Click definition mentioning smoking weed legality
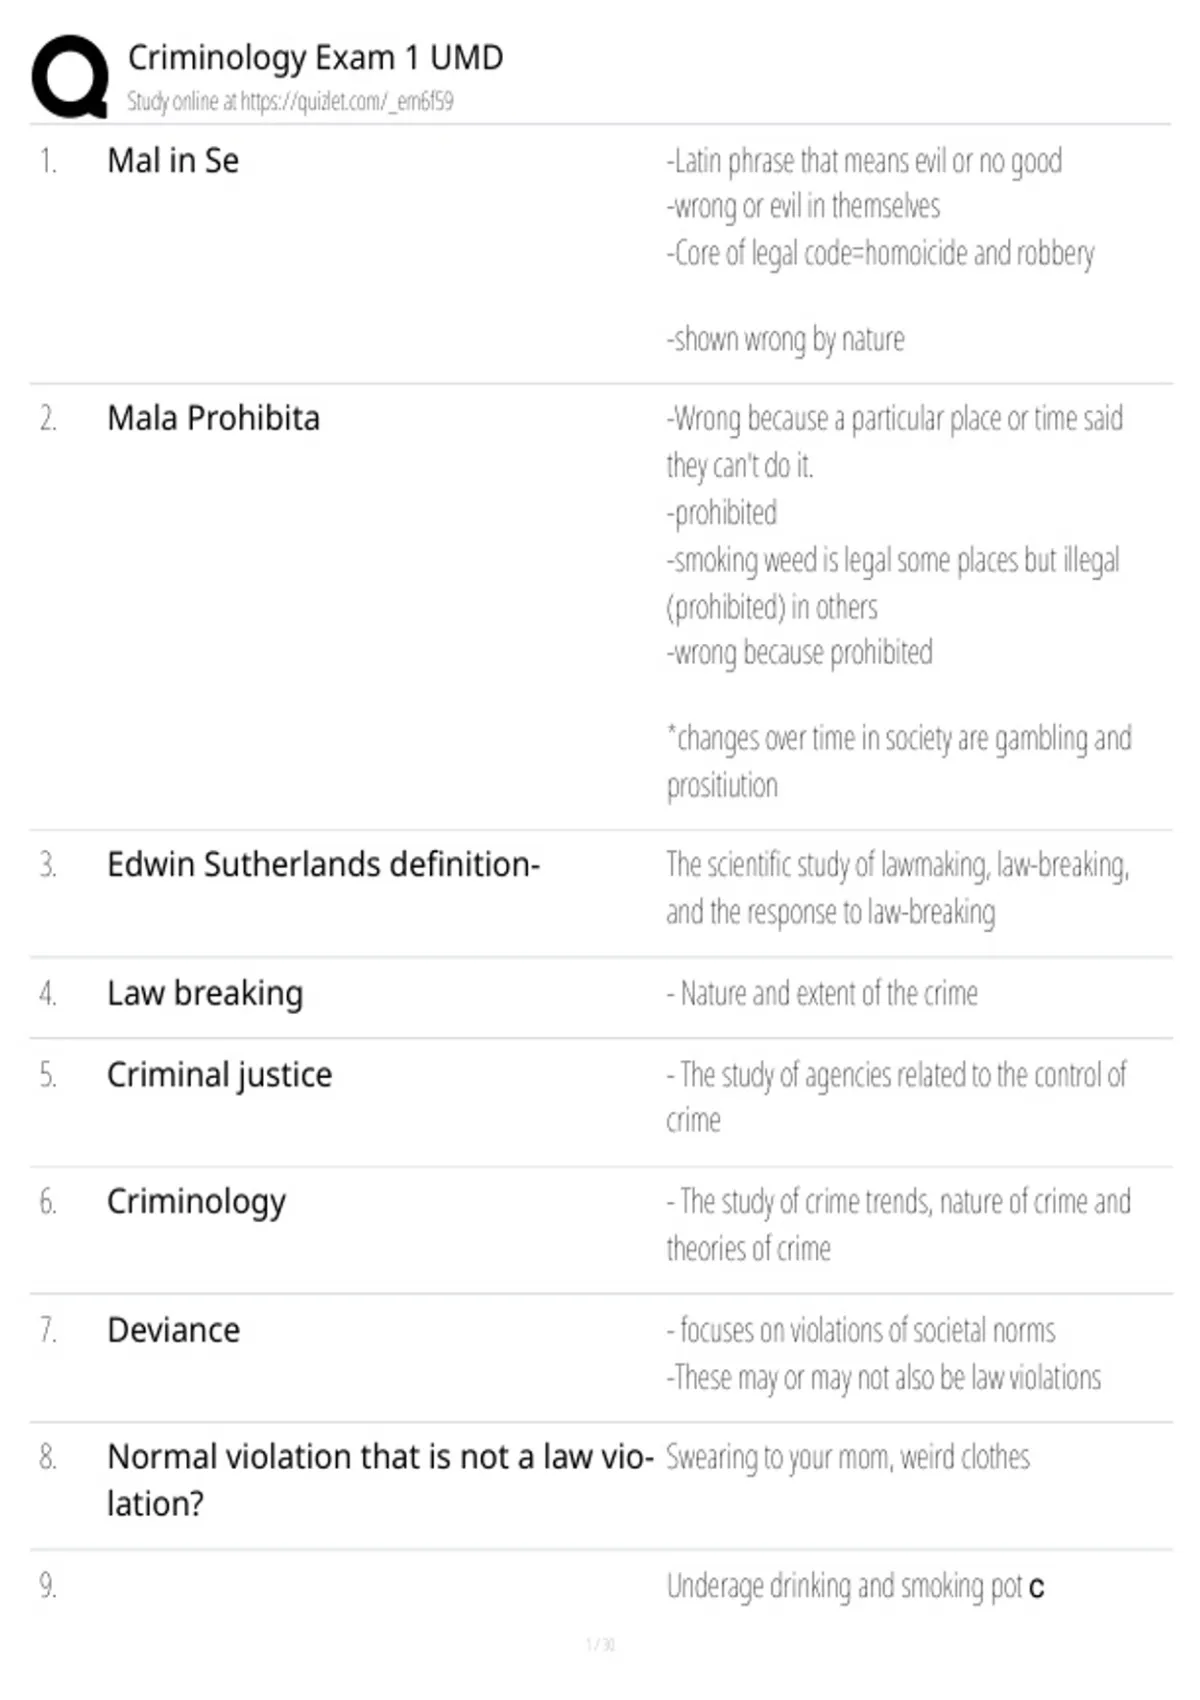The height and width of the screenshot is (1700, 1200). pos(892,583)
